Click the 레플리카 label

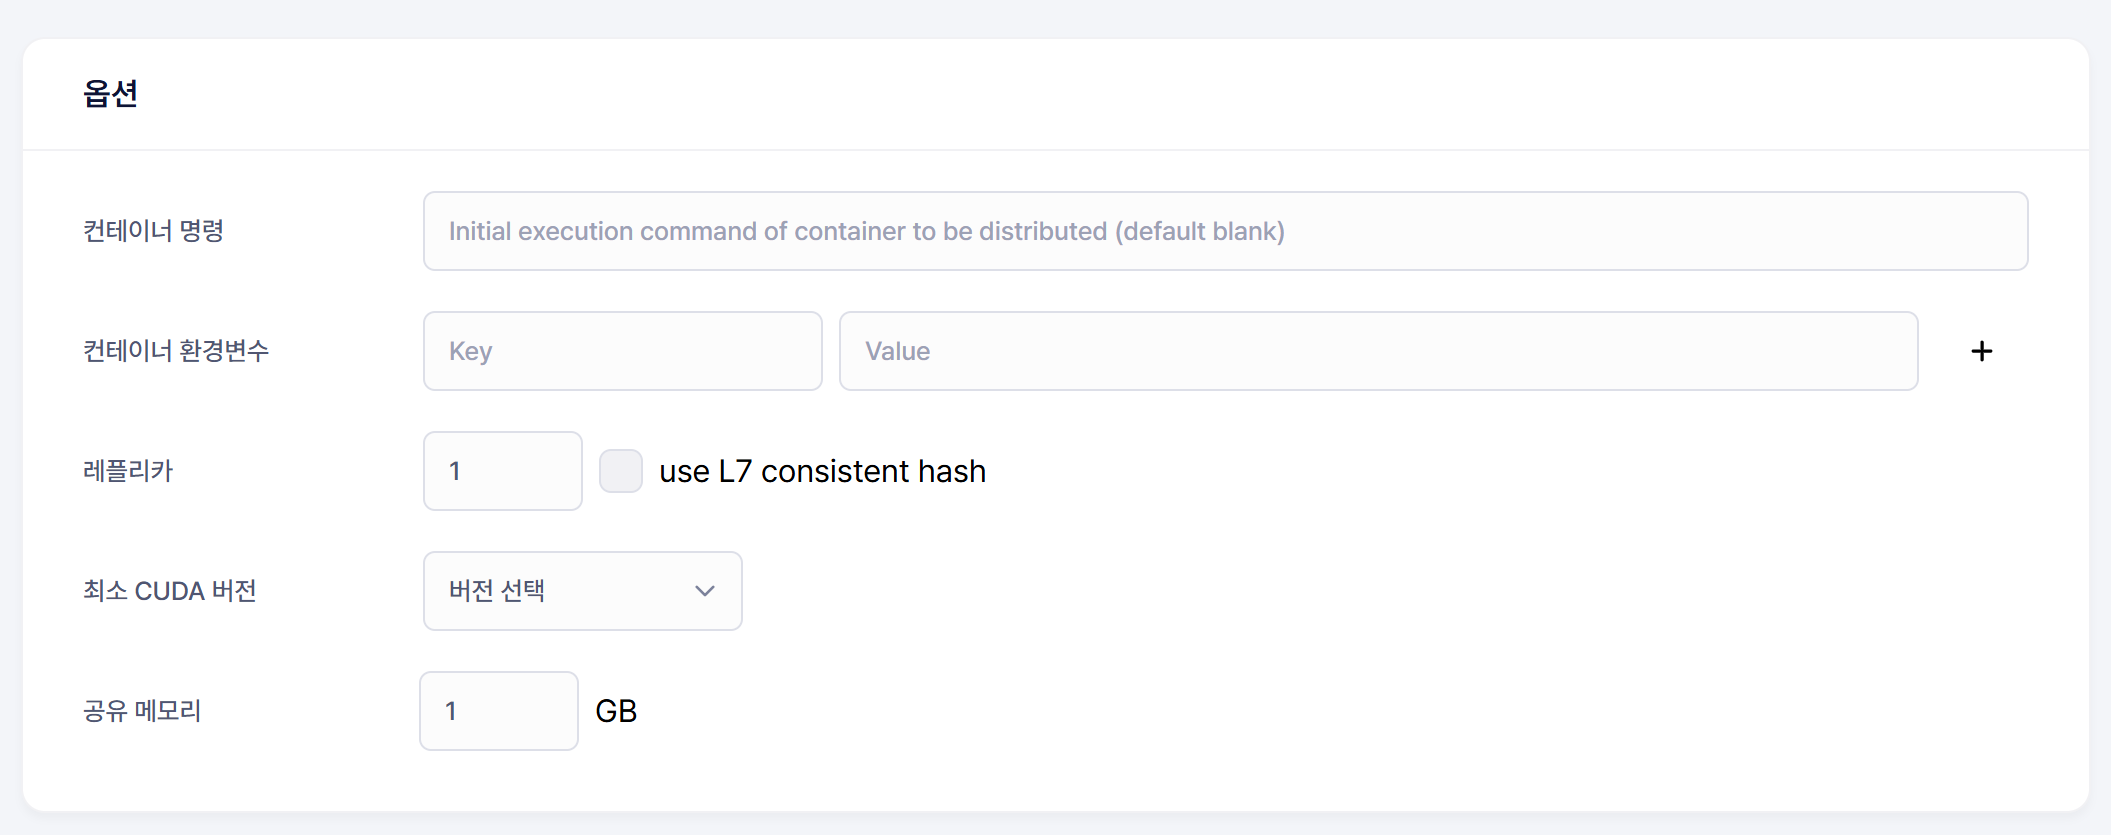(128, 471)
